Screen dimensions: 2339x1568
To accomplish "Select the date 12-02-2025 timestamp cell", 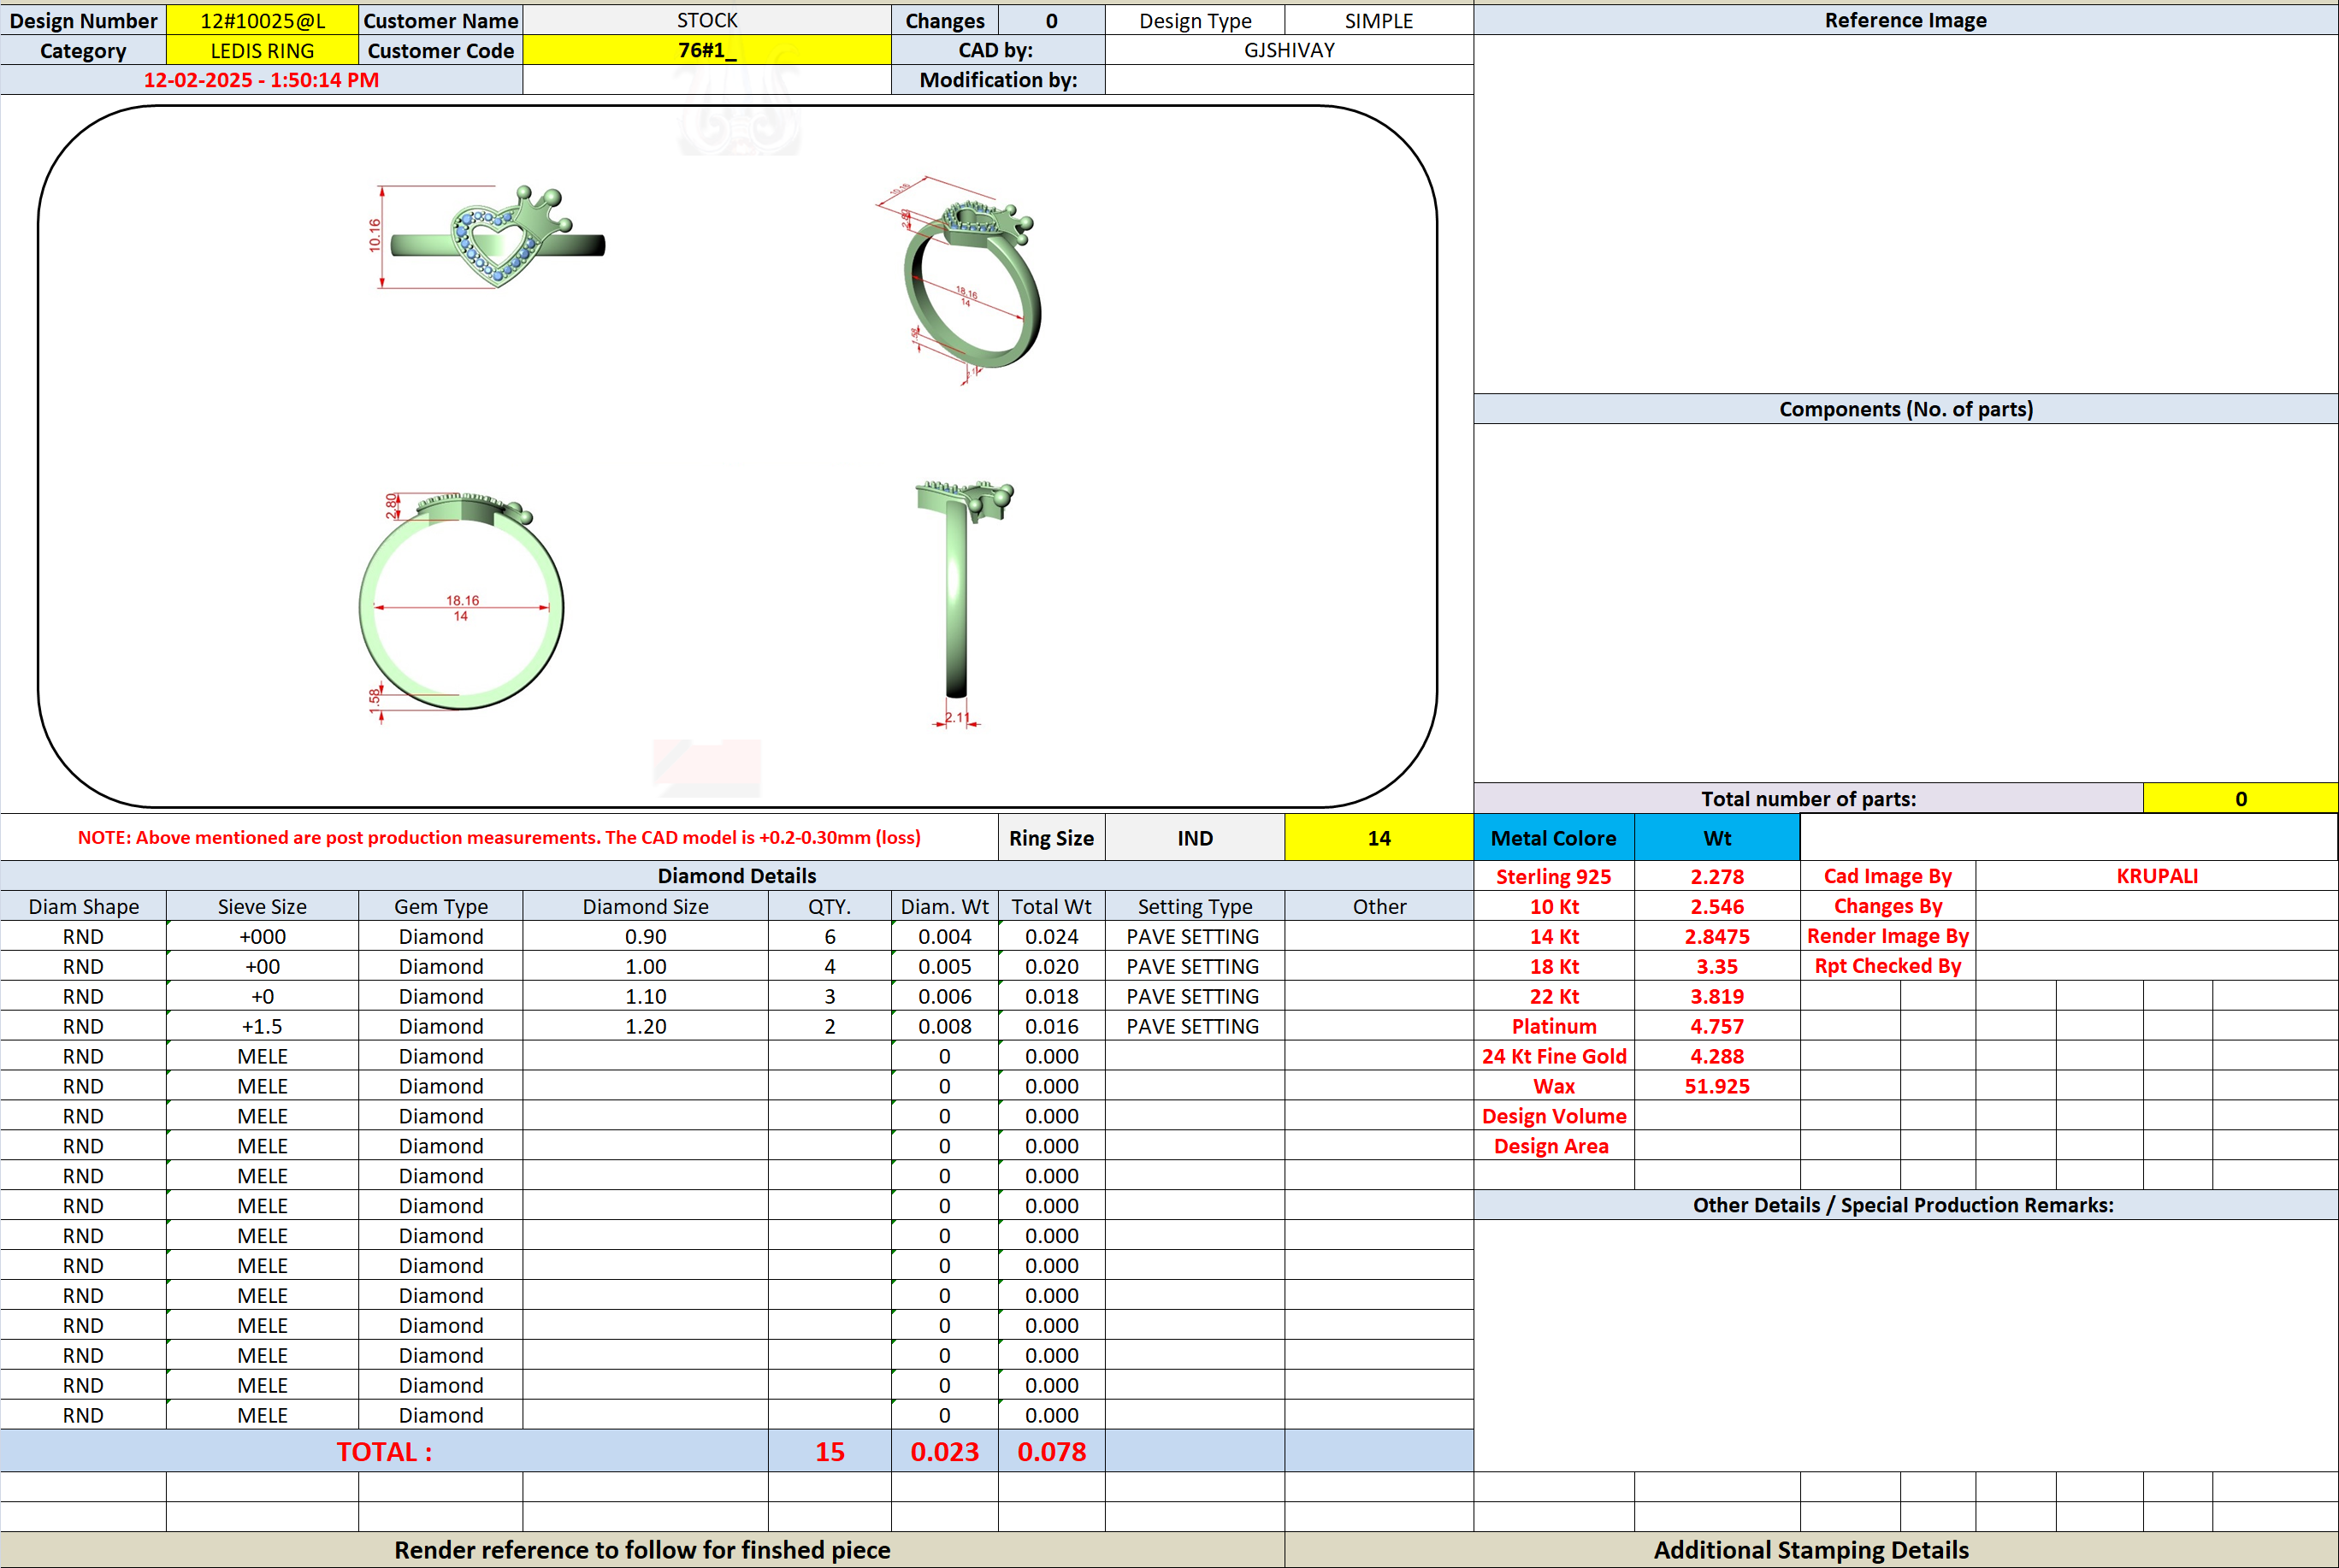I will tap(261, 80).
